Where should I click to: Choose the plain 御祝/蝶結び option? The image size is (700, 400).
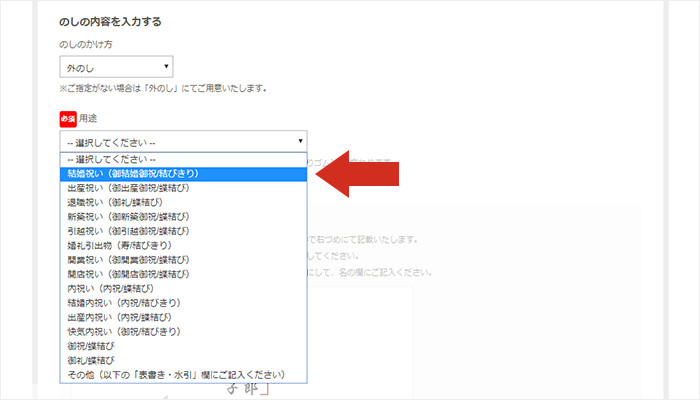(183, 346)
